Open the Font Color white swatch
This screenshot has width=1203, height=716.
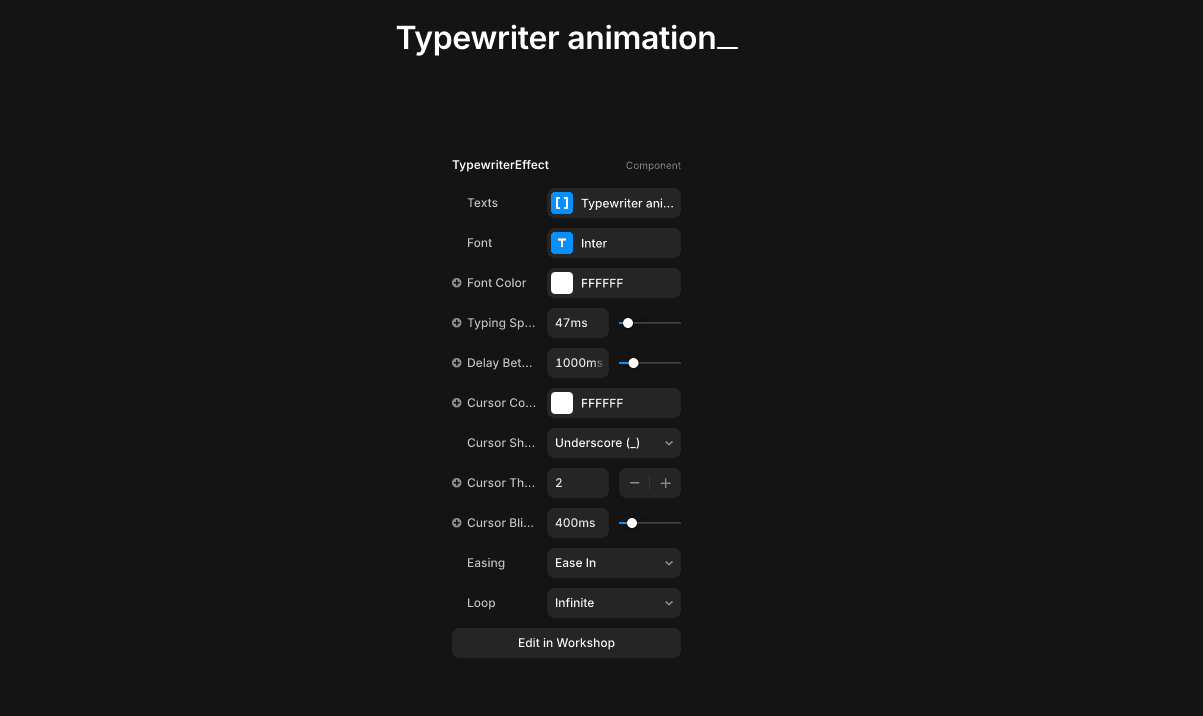[x=562, y=283]
